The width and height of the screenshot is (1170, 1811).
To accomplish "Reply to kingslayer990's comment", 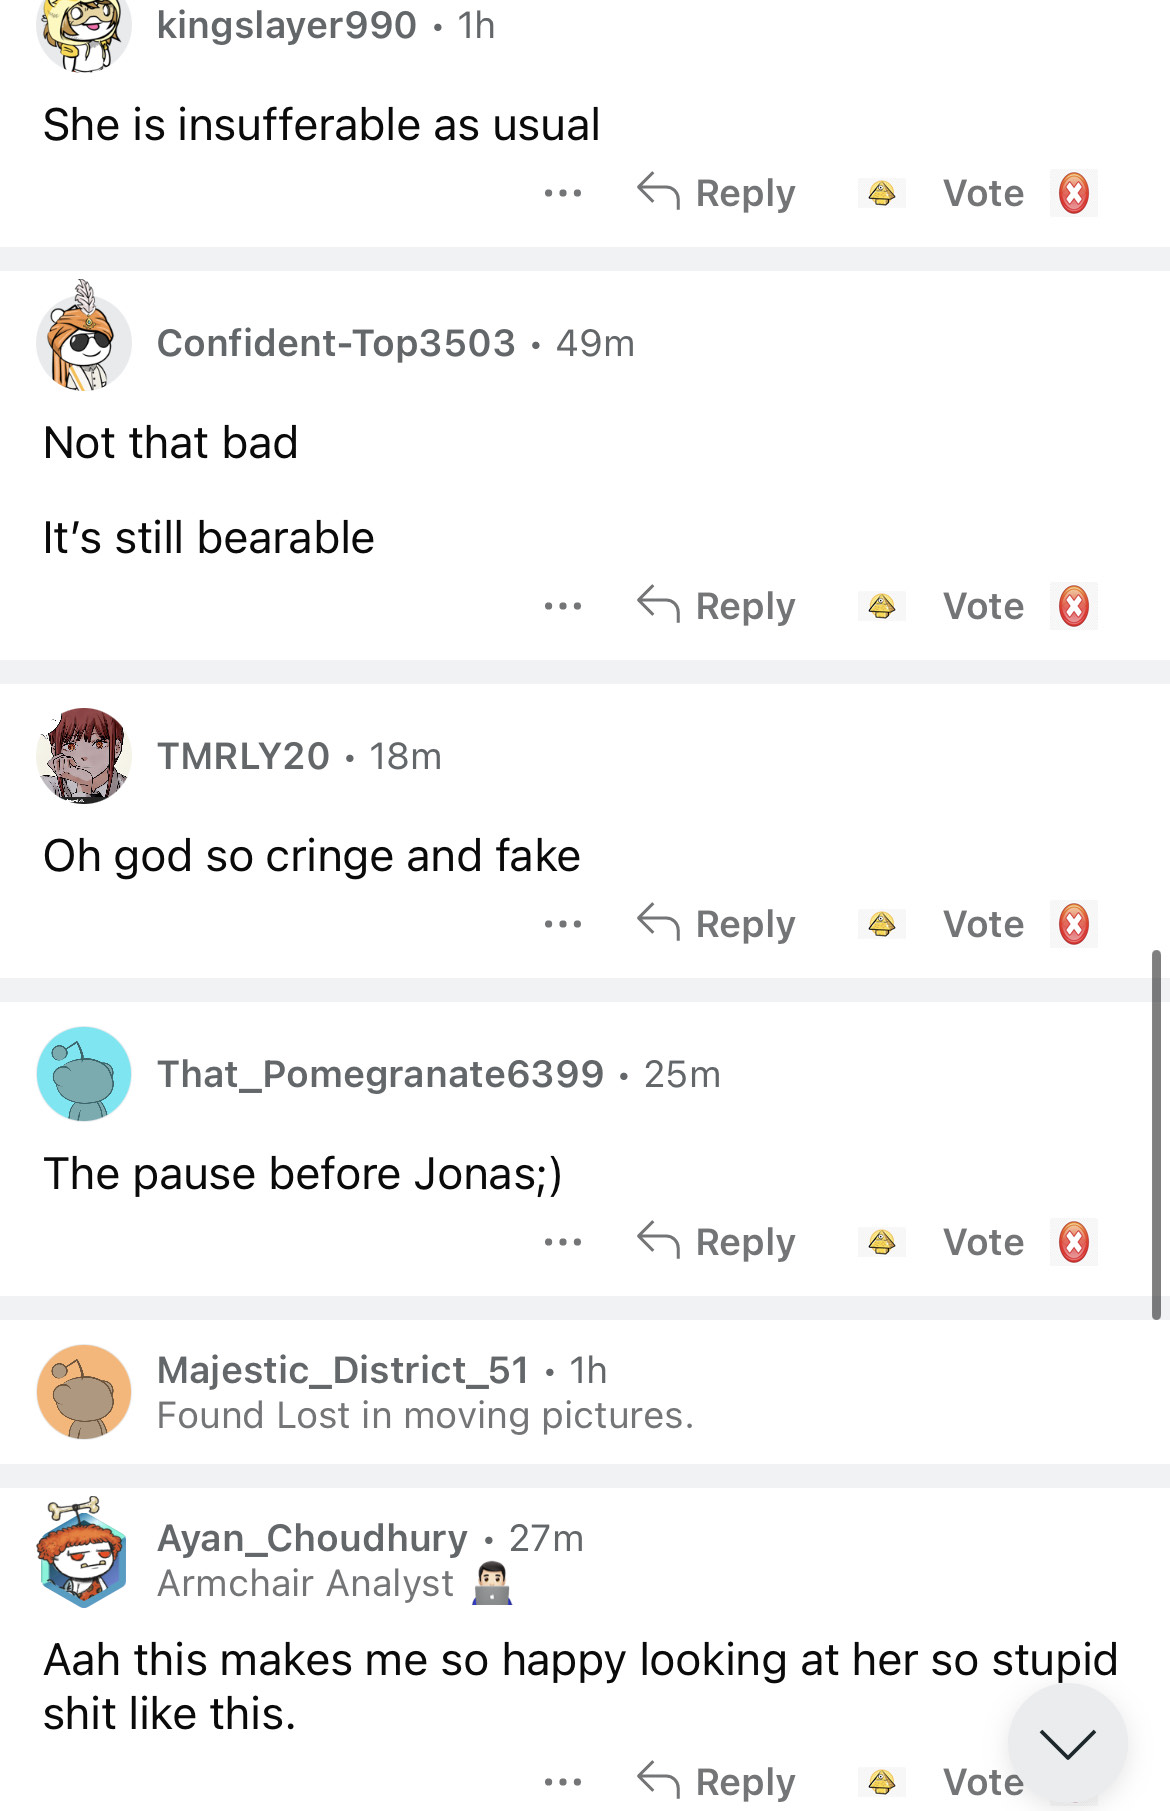I will click(717, 193).
